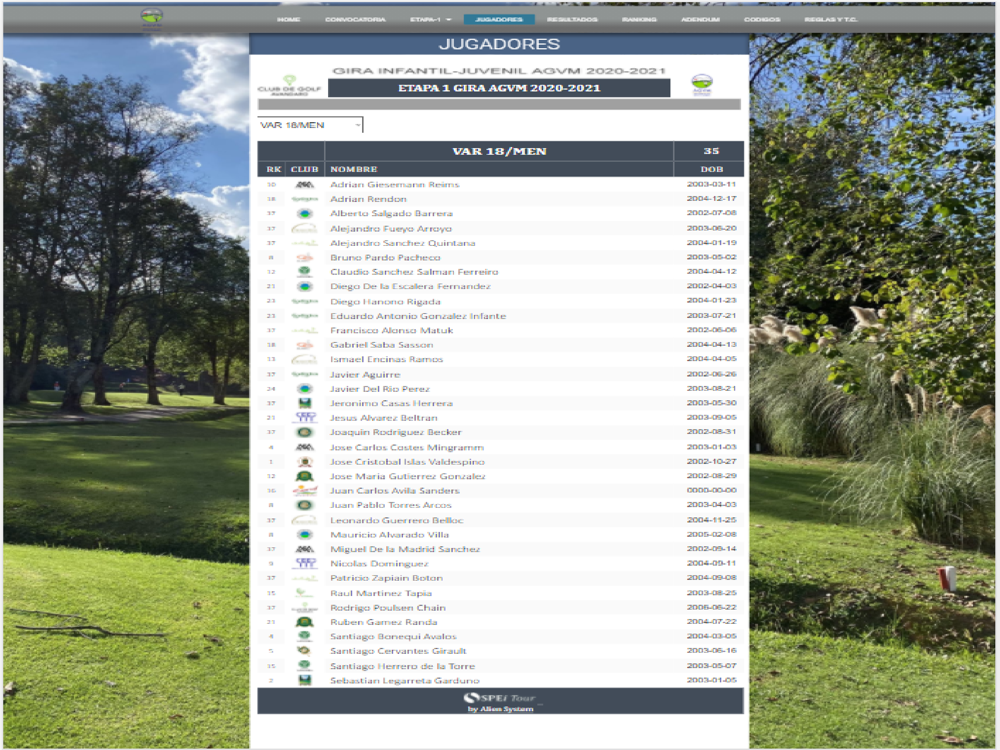This screenshot has width=1000, height=750.
Task: Click club icon for Juan Pablo Torres Arcos
Action: tap(305, 505)
